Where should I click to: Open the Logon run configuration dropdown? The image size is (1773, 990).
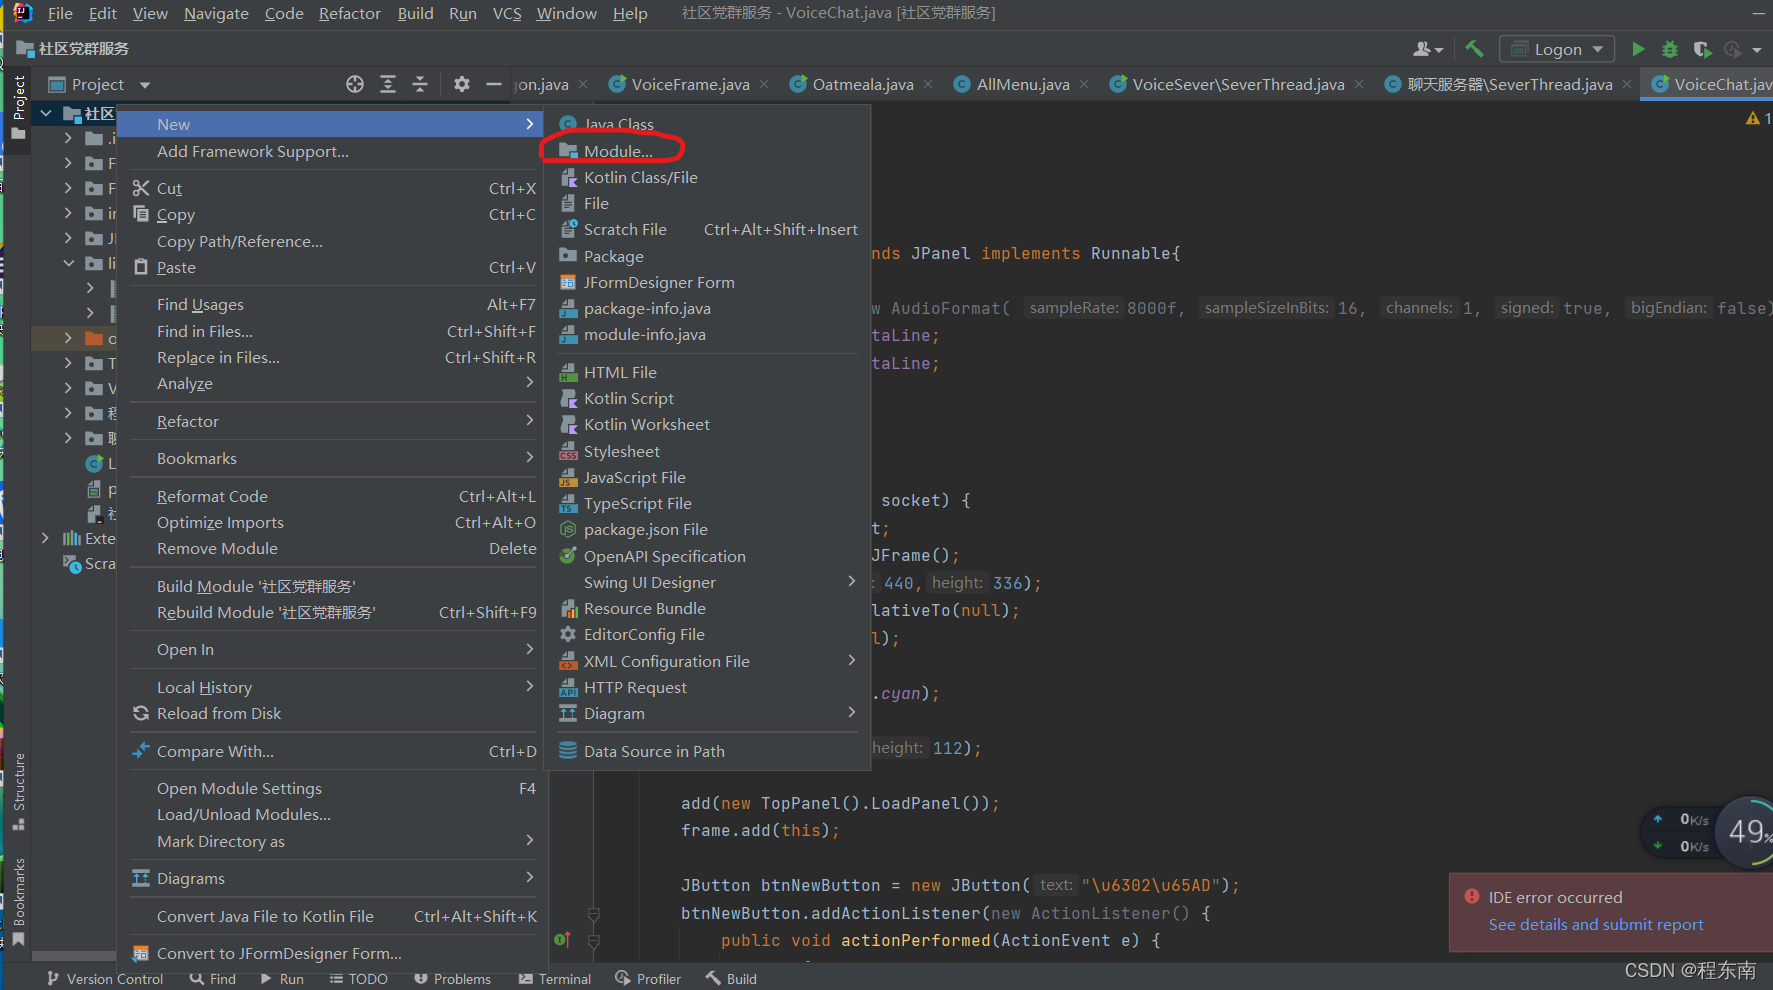pyautogui.click(x=1558, y=49)
